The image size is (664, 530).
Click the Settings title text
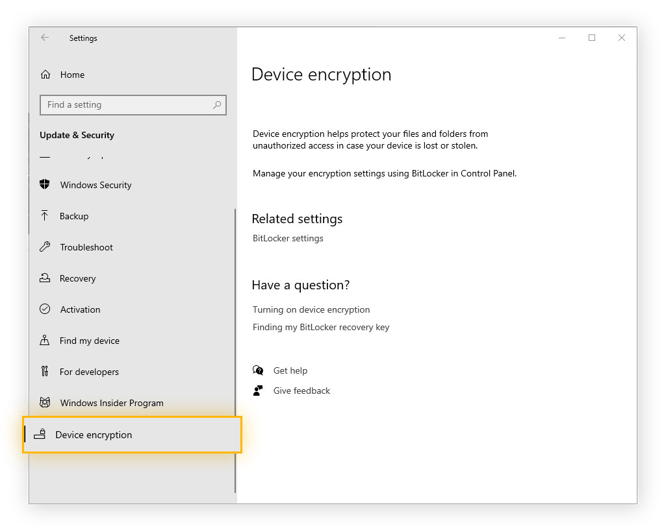(83, 38)
